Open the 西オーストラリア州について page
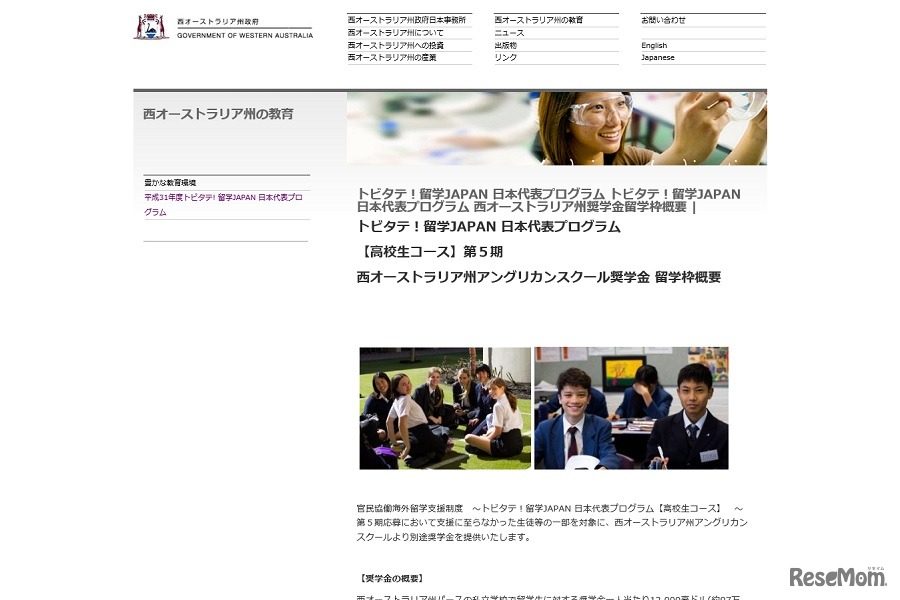 [x=390, y=32]
